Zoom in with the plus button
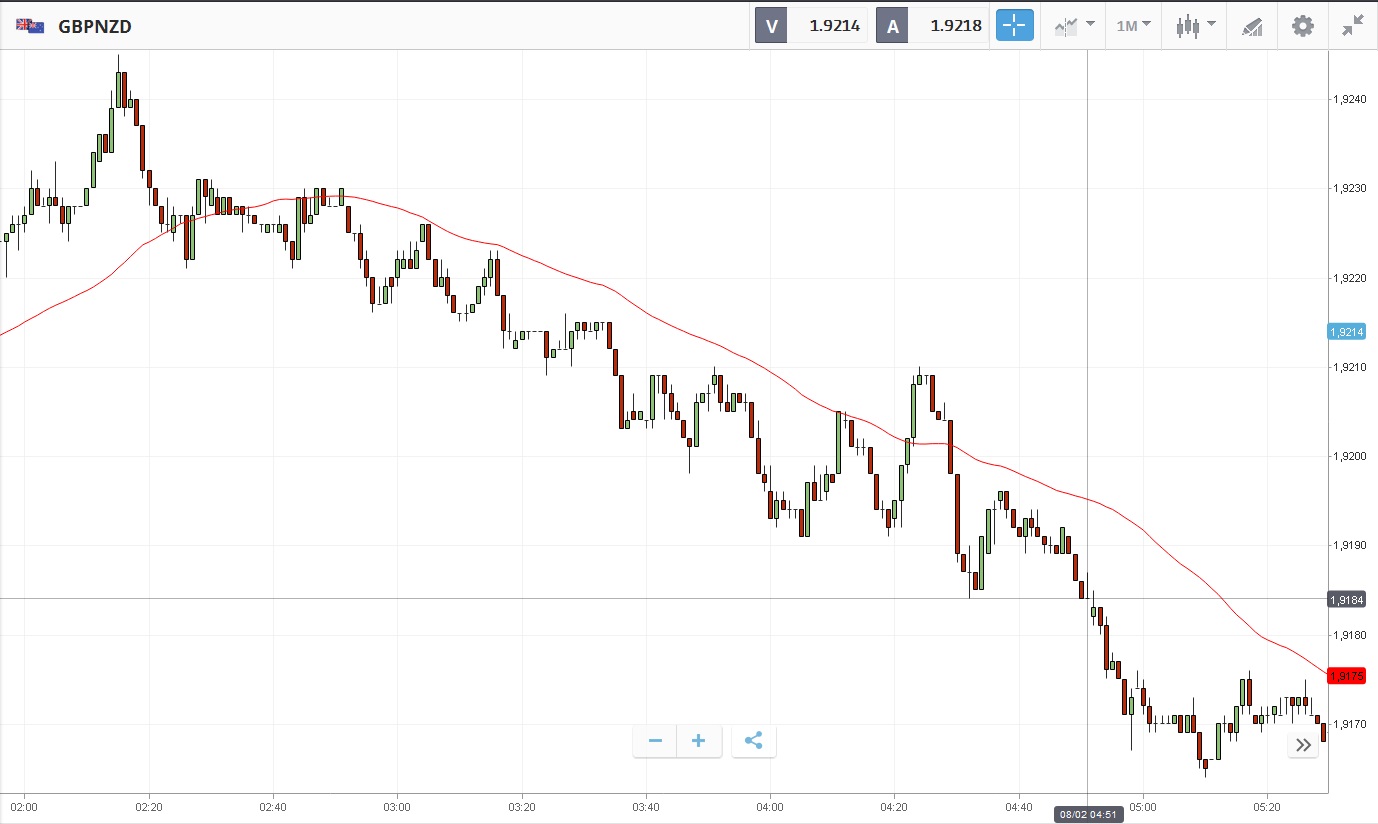Viewport: 1378px width, 824px height. coord(699,741)
